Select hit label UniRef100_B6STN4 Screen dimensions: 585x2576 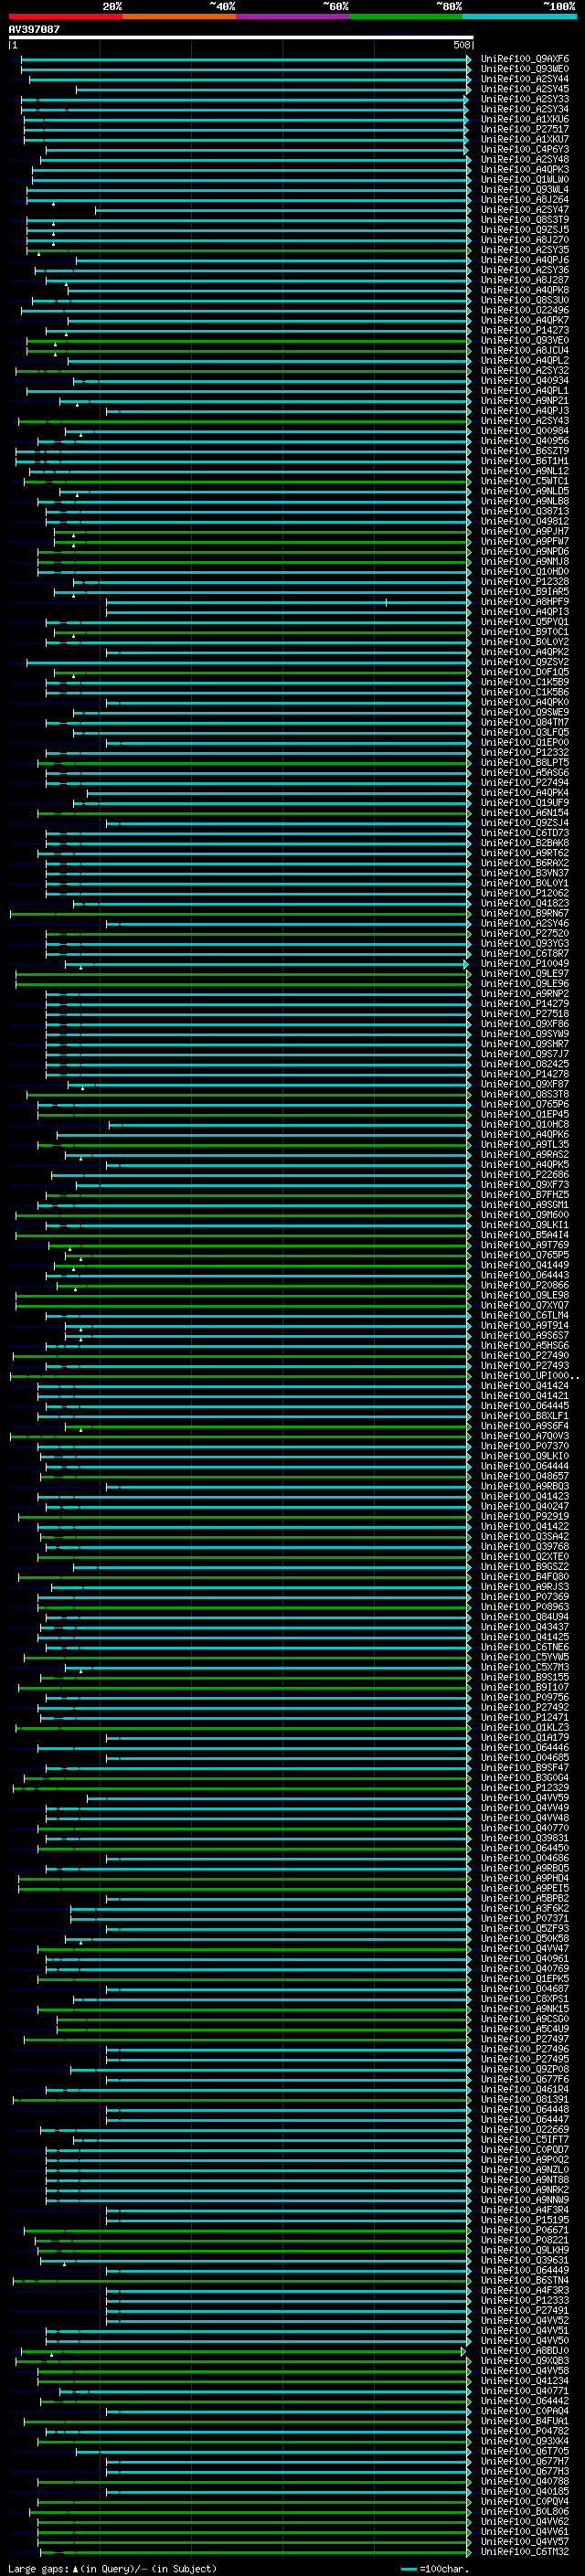click(525, 2280)
